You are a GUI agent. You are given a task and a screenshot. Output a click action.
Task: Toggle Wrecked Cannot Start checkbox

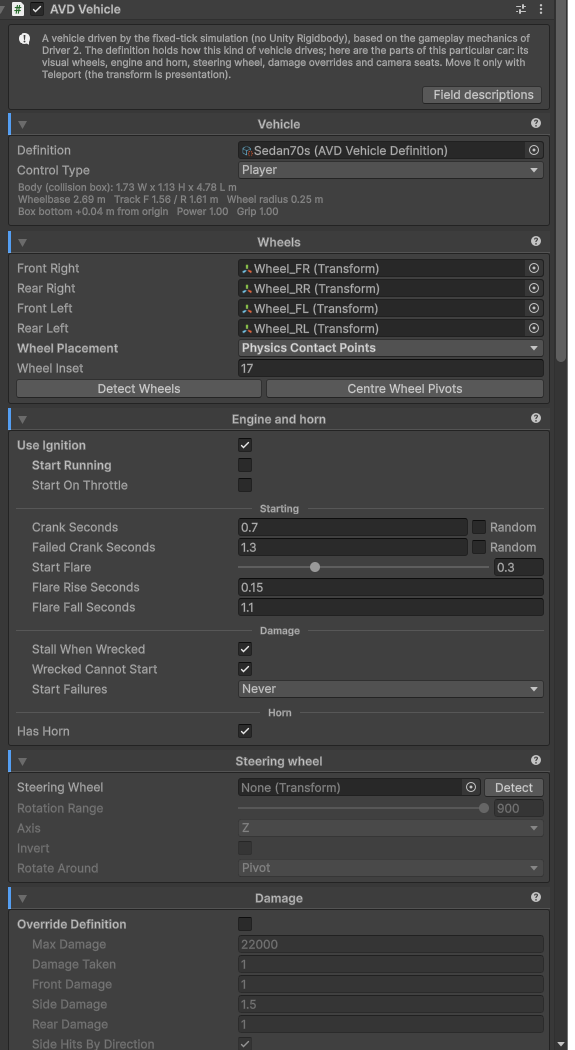click(x=245, y=669)
